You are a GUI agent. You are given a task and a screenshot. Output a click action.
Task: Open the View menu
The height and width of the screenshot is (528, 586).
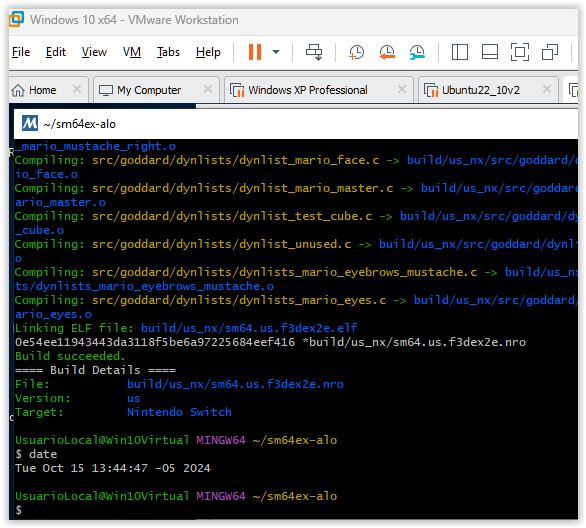click(94, 52)
